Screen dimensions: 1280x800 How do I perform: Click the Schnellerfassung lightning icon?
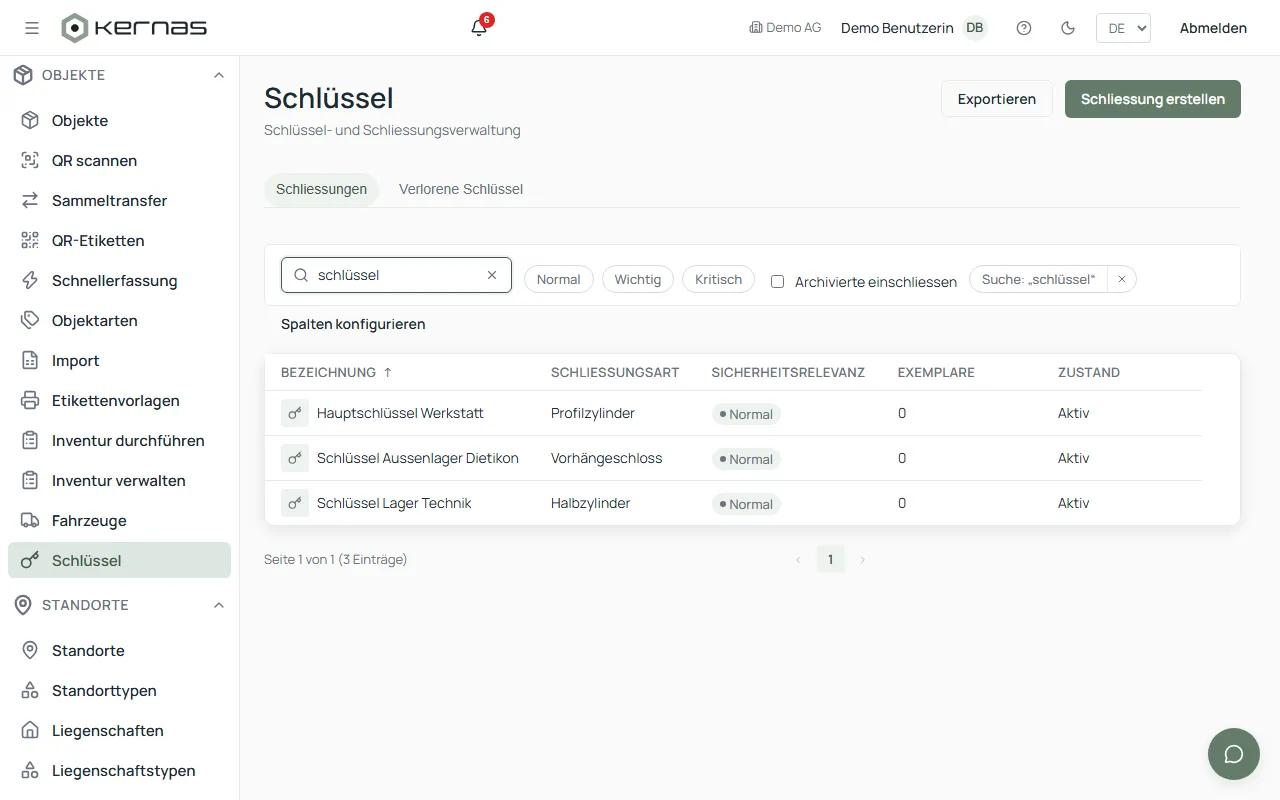(31, 280)
